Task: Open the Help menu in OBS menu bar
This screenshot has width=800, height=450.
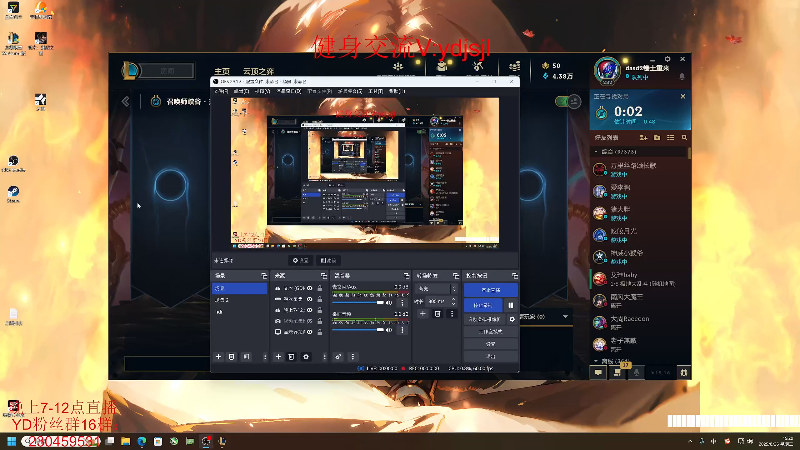Action: pyautogui.click(x=396, y=91)
